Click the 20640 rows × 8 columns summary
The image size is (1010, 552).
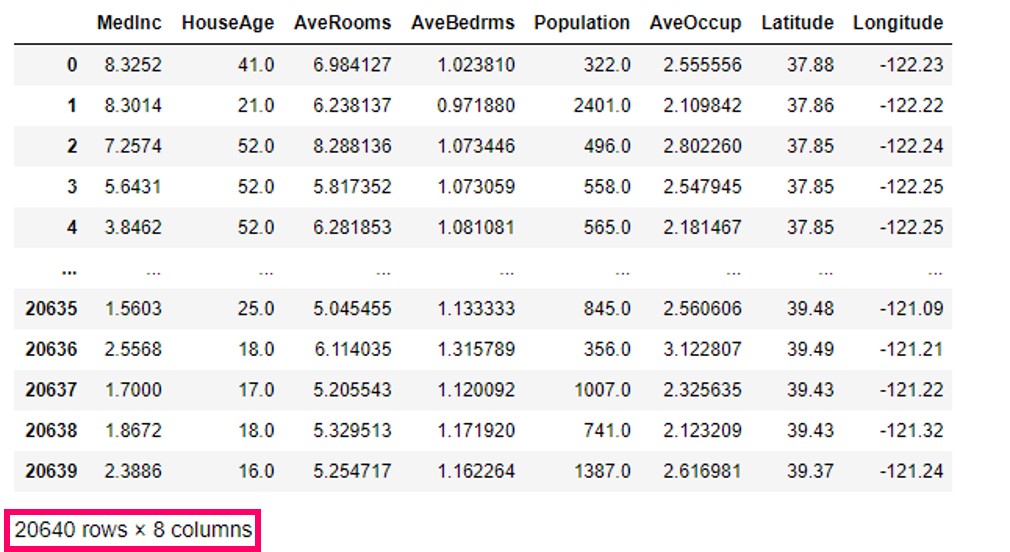133,530
